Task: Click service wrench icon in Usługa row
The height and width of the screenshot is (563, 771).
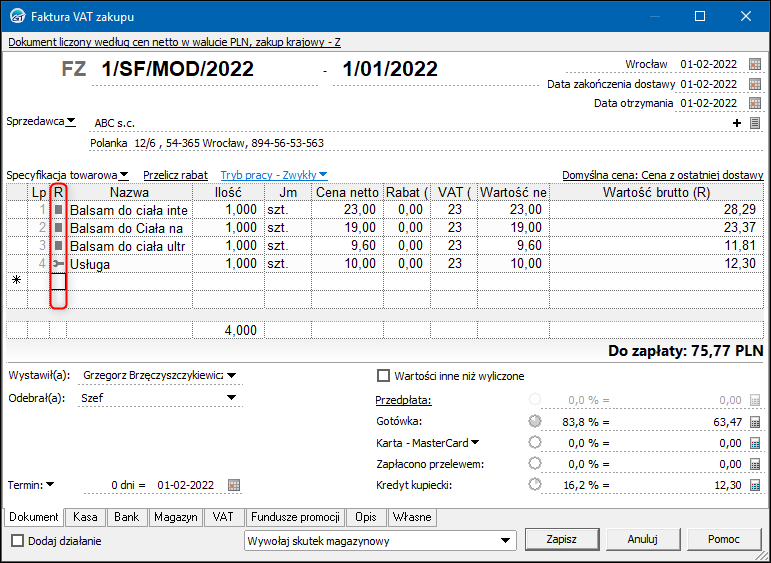Action: [59, 264]
